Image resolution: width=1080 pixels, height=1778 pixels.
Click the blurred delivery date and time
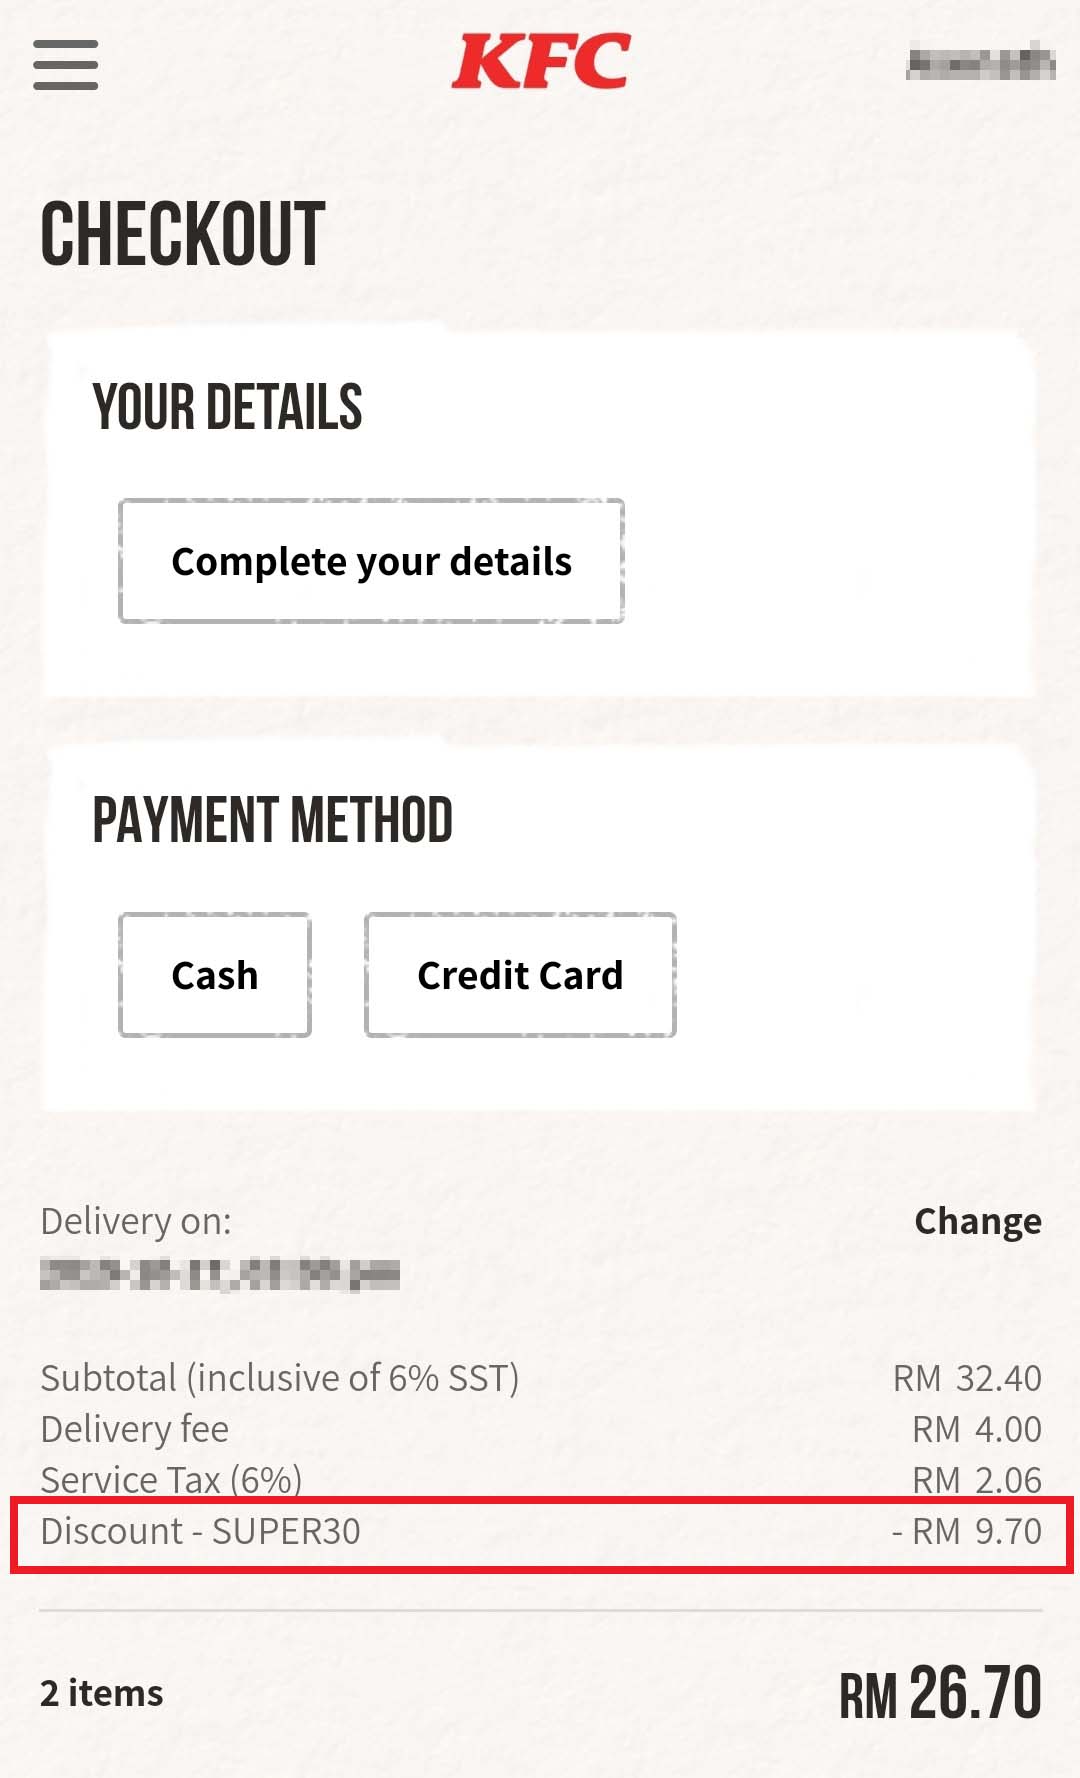click(x=220, y=1274)
